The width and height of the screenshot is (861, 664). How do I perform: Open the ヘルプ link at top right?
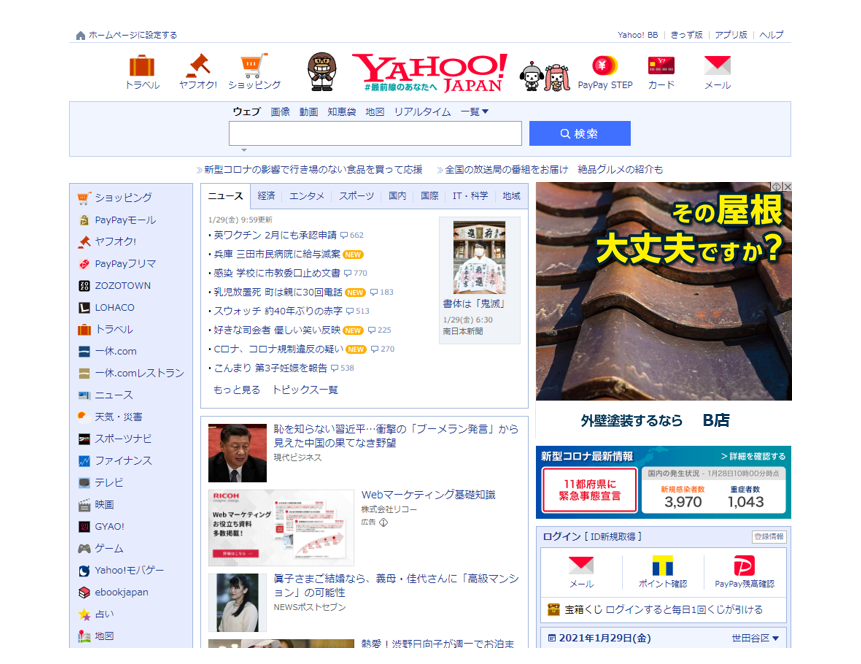tap(771, 35)
